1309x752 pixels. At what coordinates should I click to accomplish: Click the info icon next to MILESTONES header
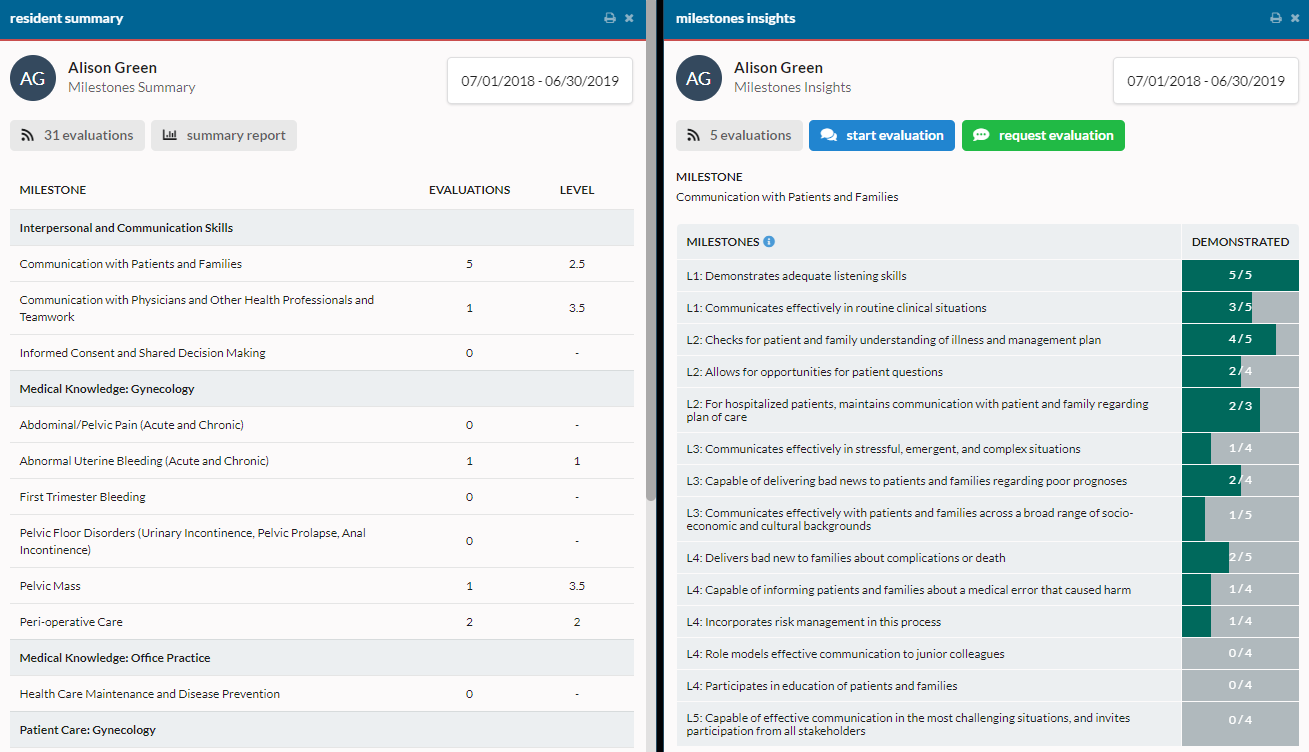[769, 242]
